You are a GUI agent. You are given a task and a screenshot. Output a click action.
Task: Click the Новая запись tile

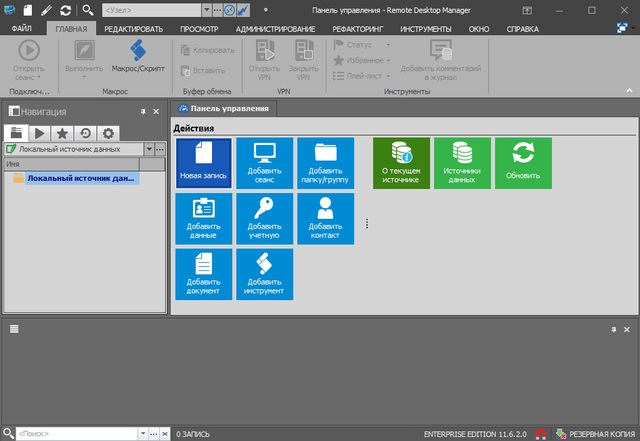click(204, 163)
